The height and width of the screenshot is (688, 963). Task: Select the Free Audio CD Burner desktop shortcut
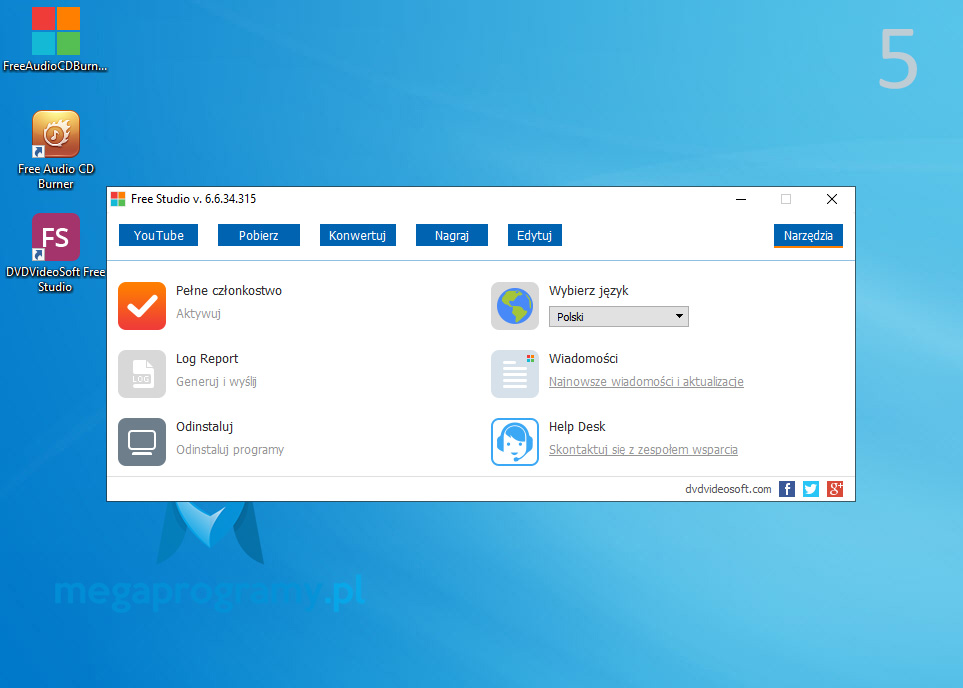55,150
